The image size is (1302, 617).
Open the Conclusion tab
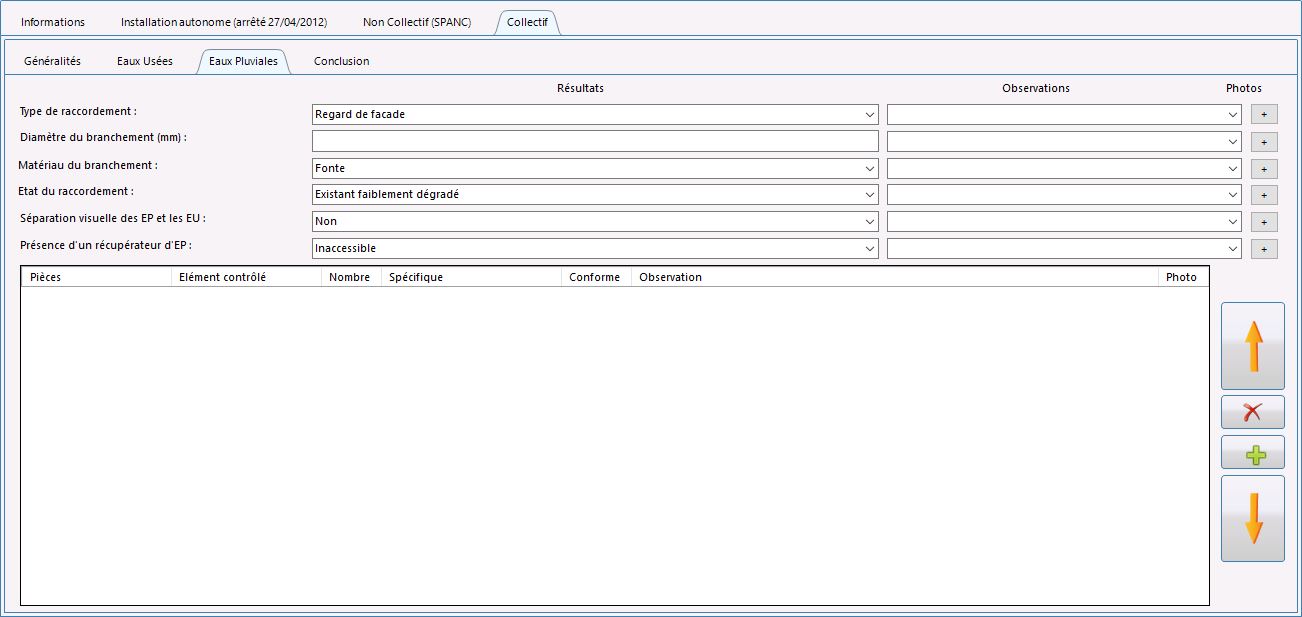(x=342, y=61)
